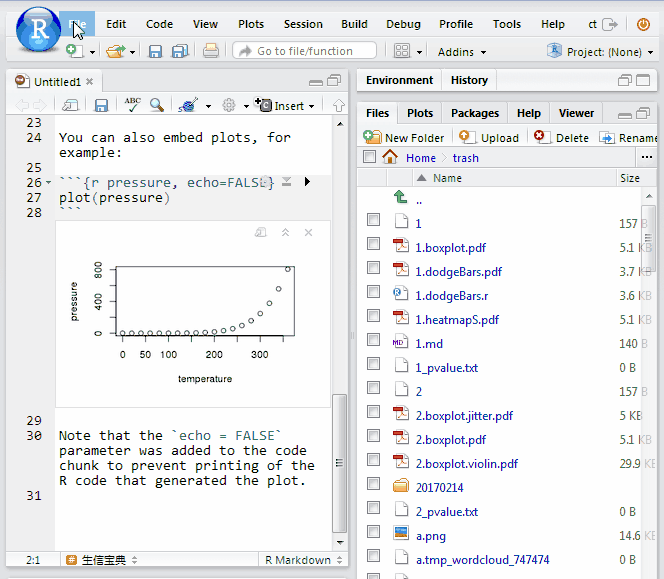The width and height of the screenshot is (664, 579).
Task: Open find and replace magnifier icon
Action: click(x=157, y=105)
